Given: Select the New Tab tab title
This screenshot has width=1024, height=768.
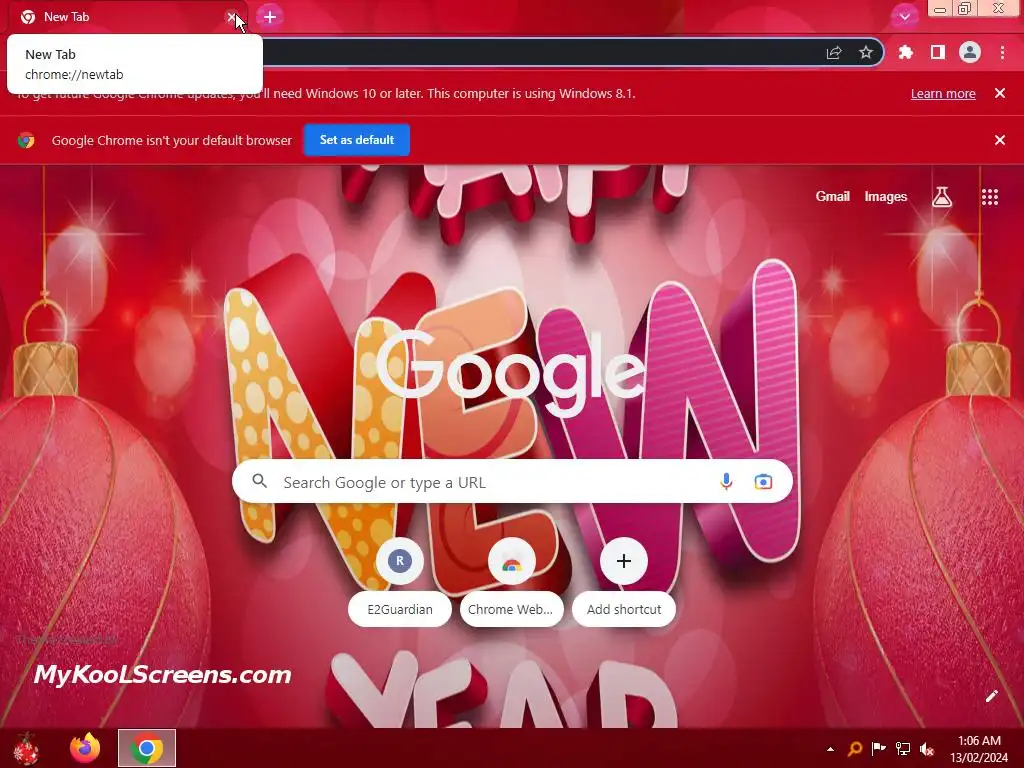Looking at the screenshot, I should click(x=66, y=17).
